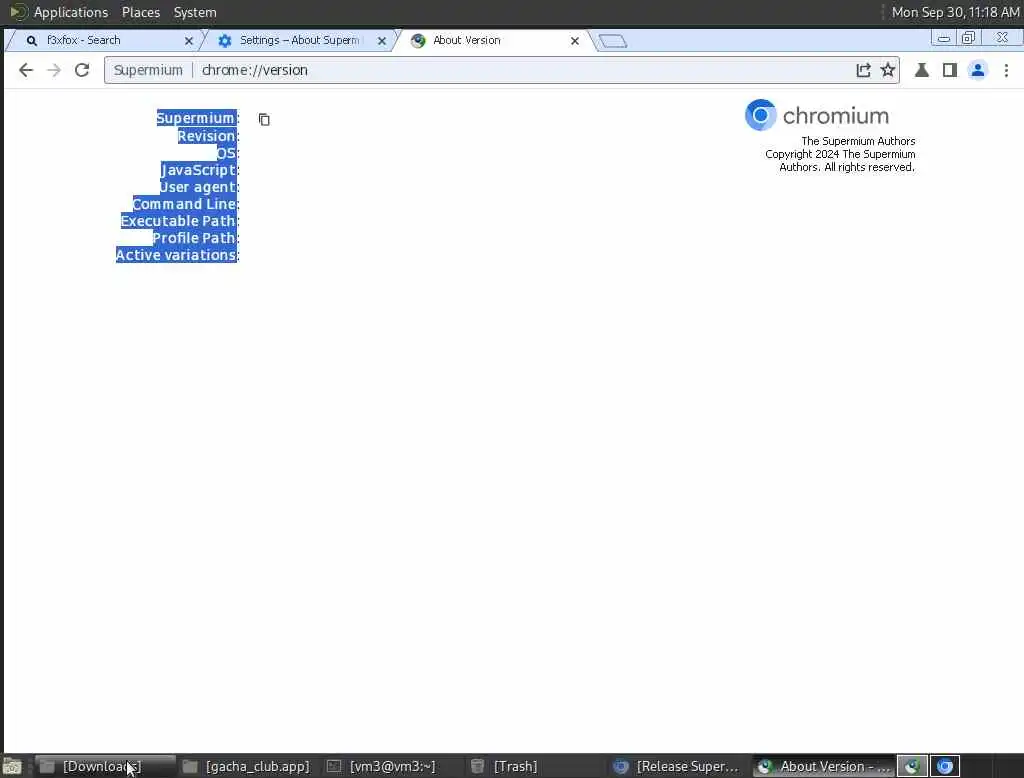1024x778 pixels.
Task: Switch to the Settings – About Supermium tab
Action: click(x=297, y=41)
